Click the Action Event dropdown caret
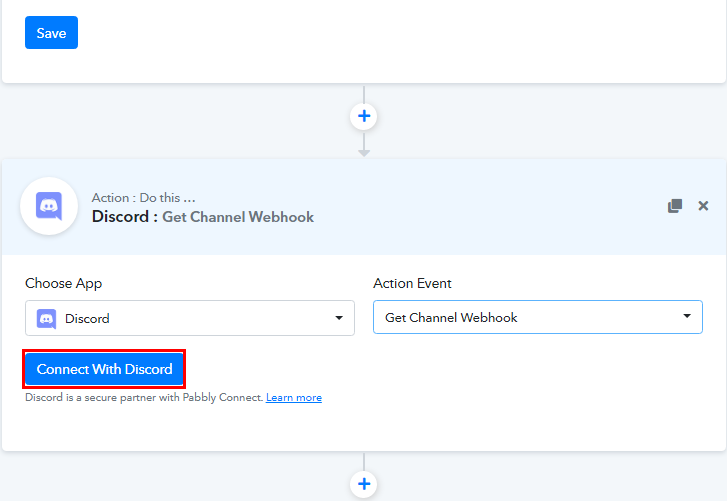This screenshot has width=727, height=501. point(686,317)
